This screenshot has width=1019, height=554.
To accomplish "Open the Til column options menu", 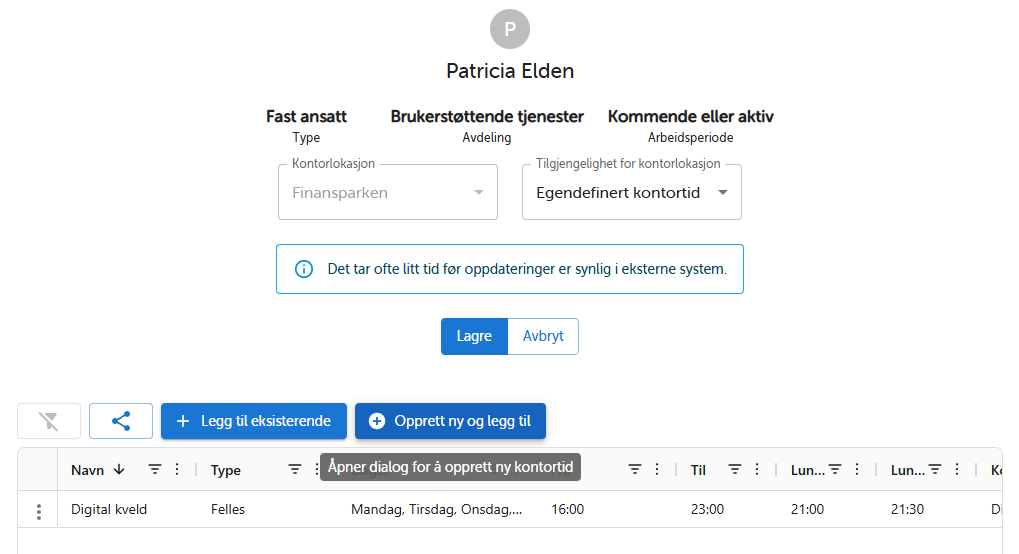I will coord(757,469).
